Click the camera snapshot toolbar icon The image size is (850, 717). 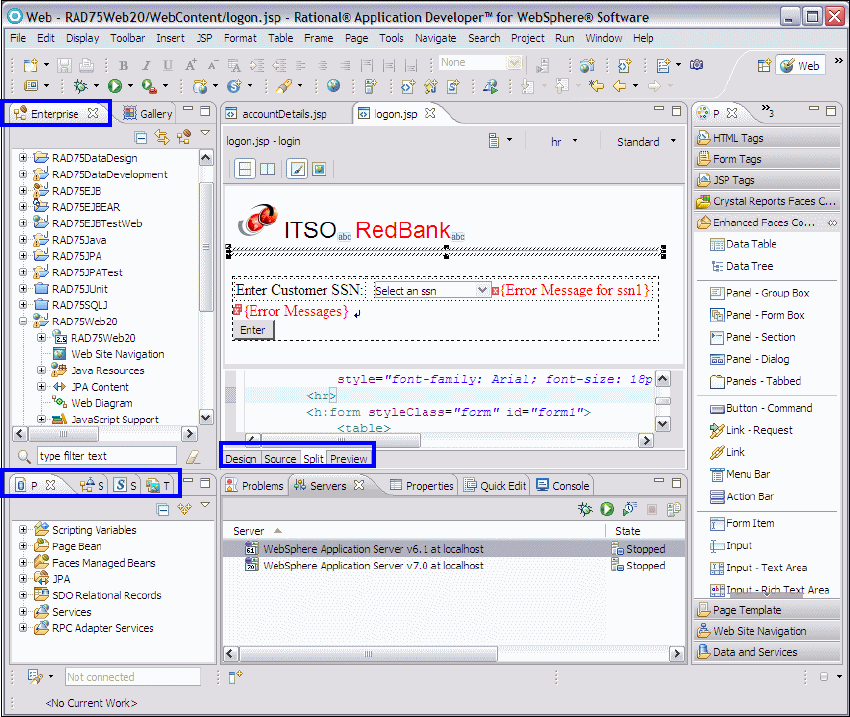697,66
